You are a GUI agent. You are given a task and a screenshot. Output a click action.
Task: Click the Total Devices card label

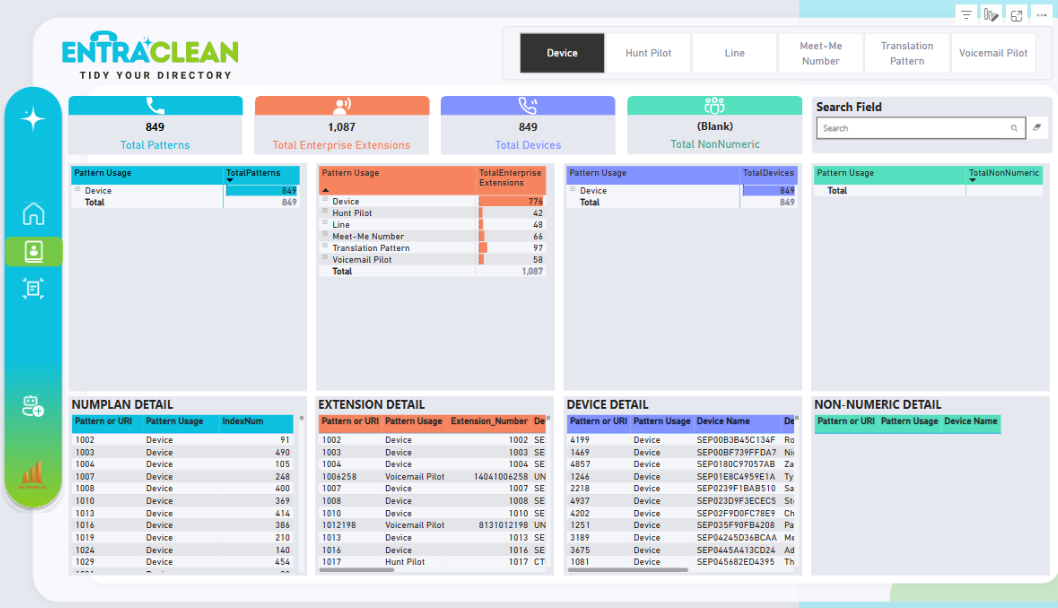[x=528, y=145]
